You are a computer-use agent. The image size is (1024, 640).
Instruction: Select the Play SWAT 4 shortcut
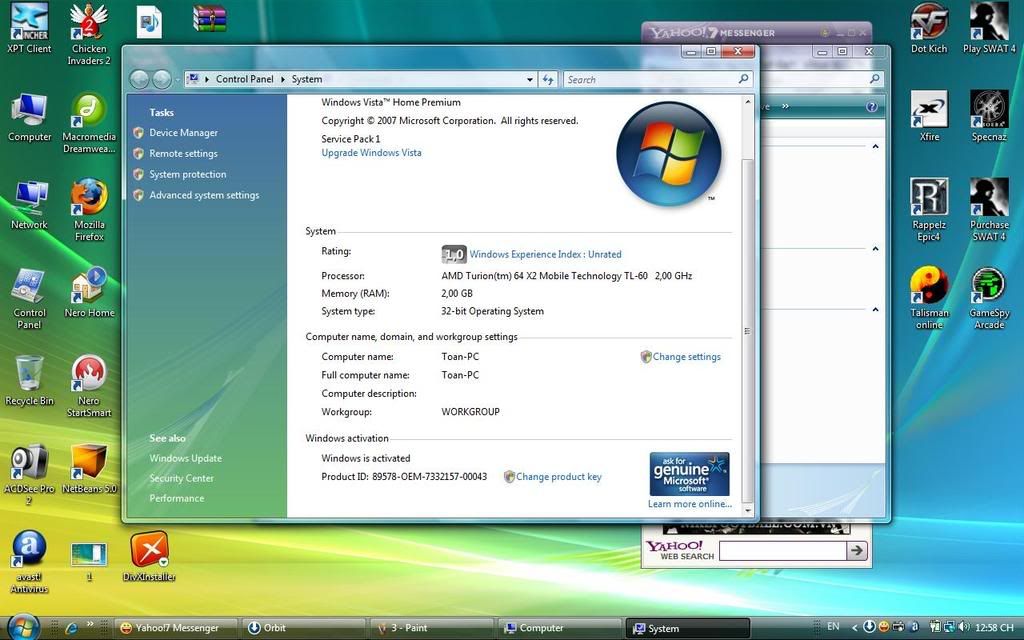click(989, 29)
